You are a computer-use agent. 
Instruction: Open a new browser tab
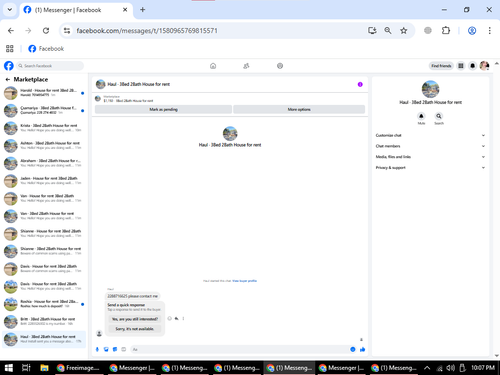(142, 10)
